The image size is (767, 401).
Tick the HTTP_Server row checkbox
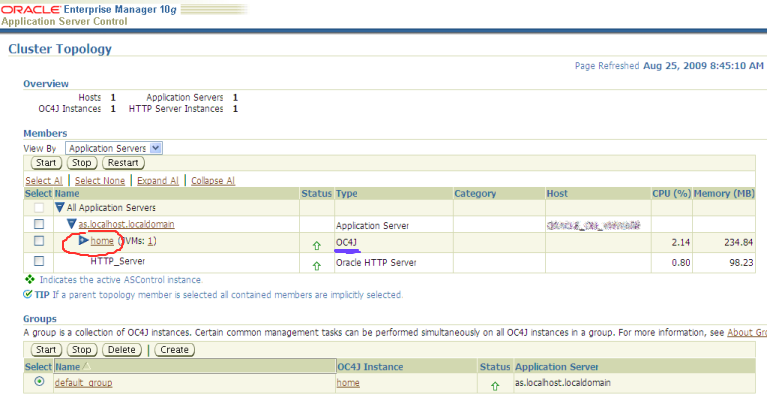tap(39, 261)
